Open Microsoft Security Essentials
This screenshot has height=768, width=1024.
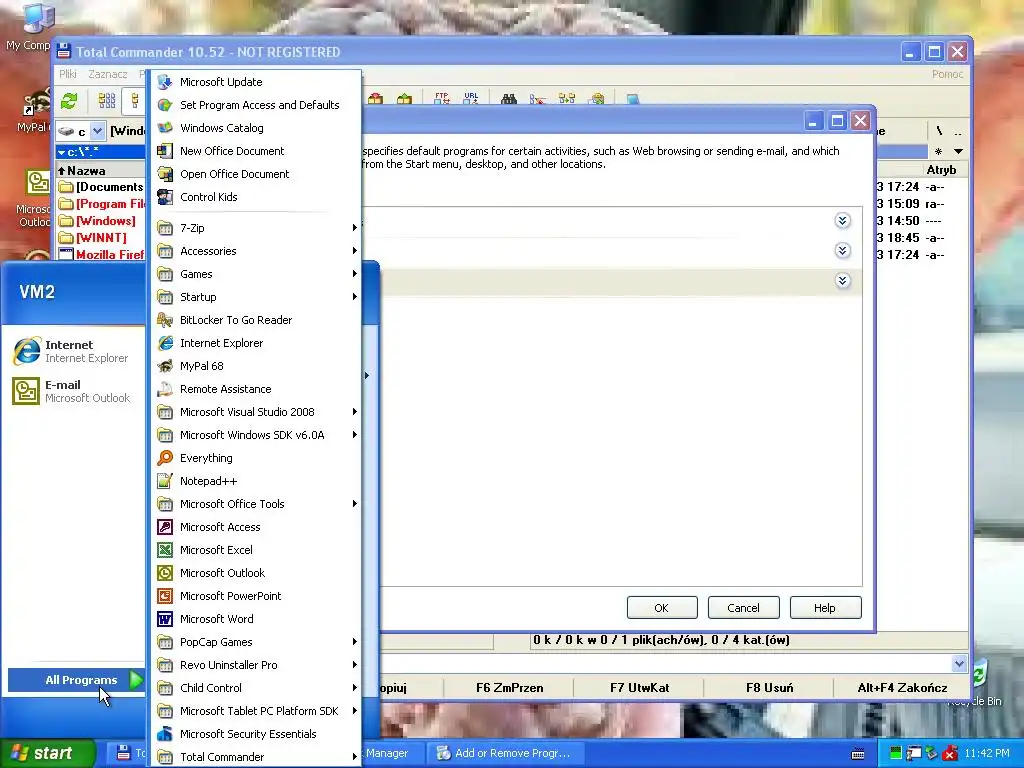(256, 734)
